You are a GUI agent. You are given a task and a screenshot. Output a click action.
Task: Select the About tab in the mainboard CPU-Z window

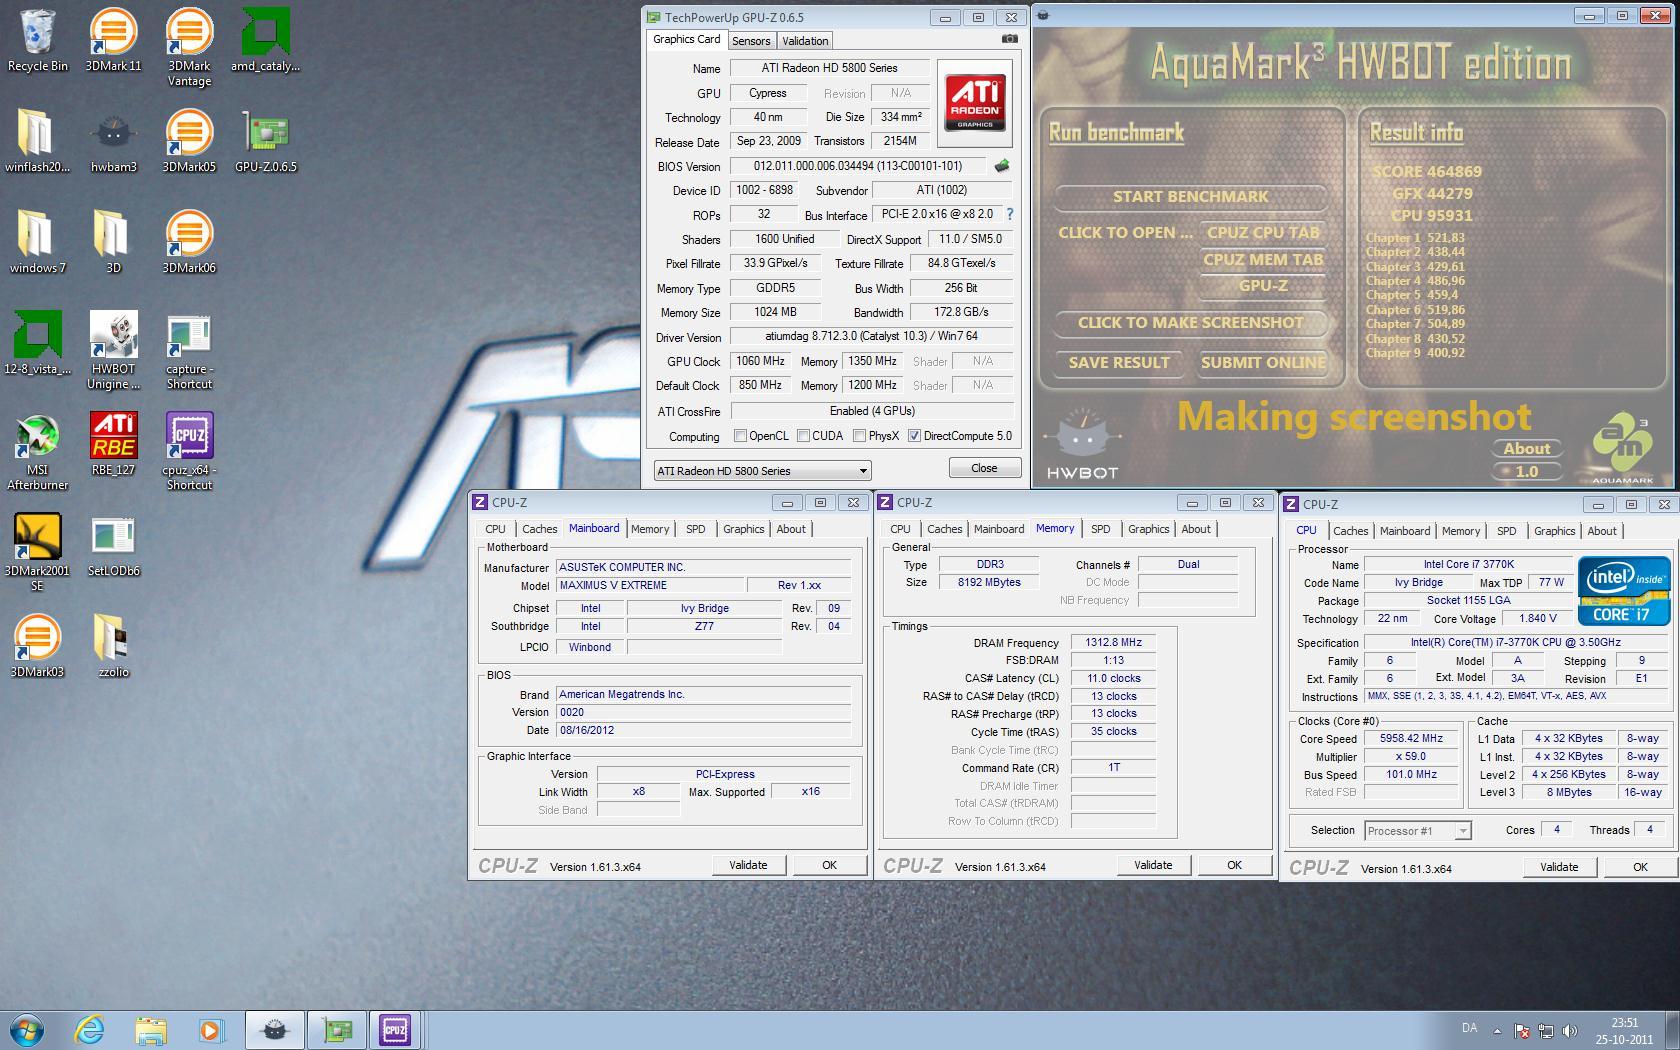[x=791, y=529]
